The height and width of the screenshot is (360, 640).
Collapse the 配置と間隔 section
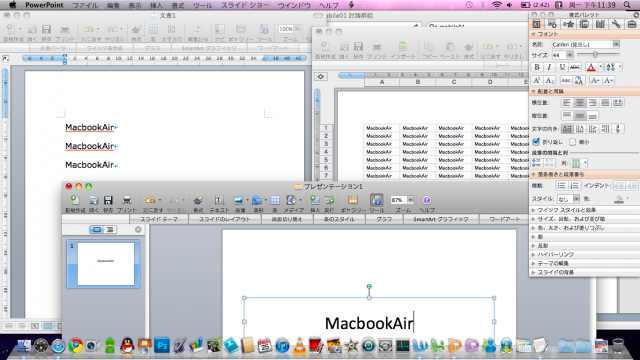point(533,91)
